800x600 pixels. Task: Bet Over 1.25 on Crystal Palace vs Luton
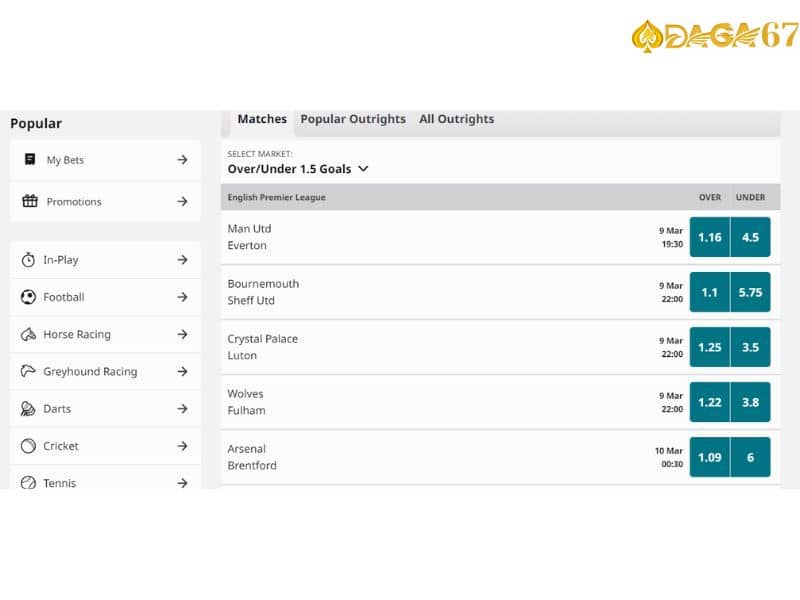pyautogui.click(x=710, y=347)
